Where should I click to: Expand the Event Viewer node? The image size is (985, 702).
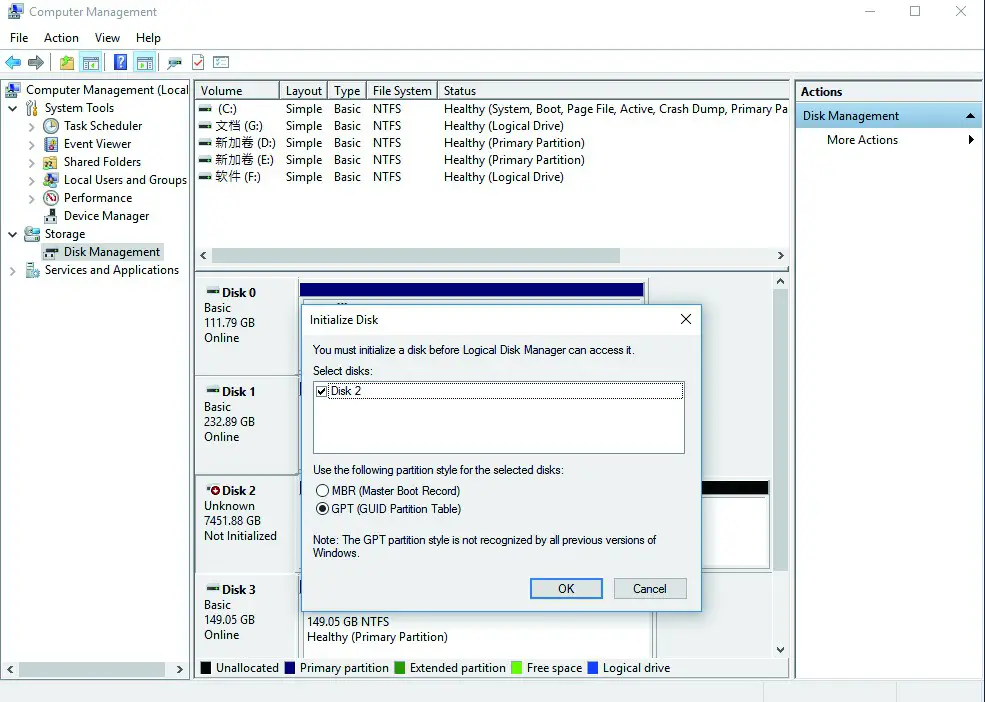31,145
